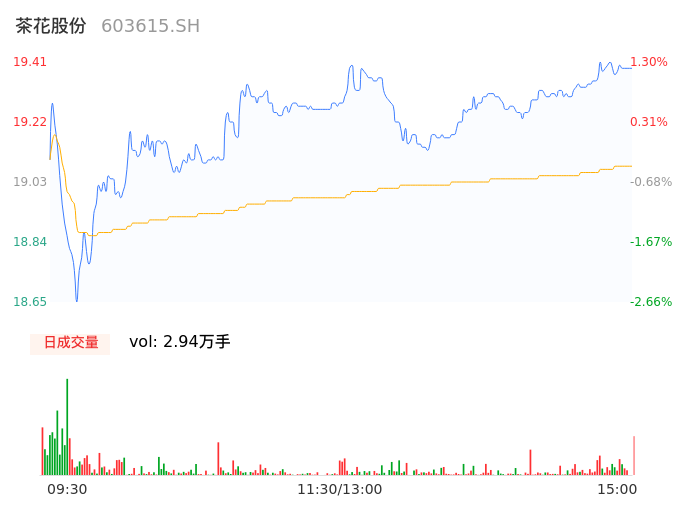Click the vol: 2.94万手 volume readout
The image size is (686, 524).
(x=179, y=342)
